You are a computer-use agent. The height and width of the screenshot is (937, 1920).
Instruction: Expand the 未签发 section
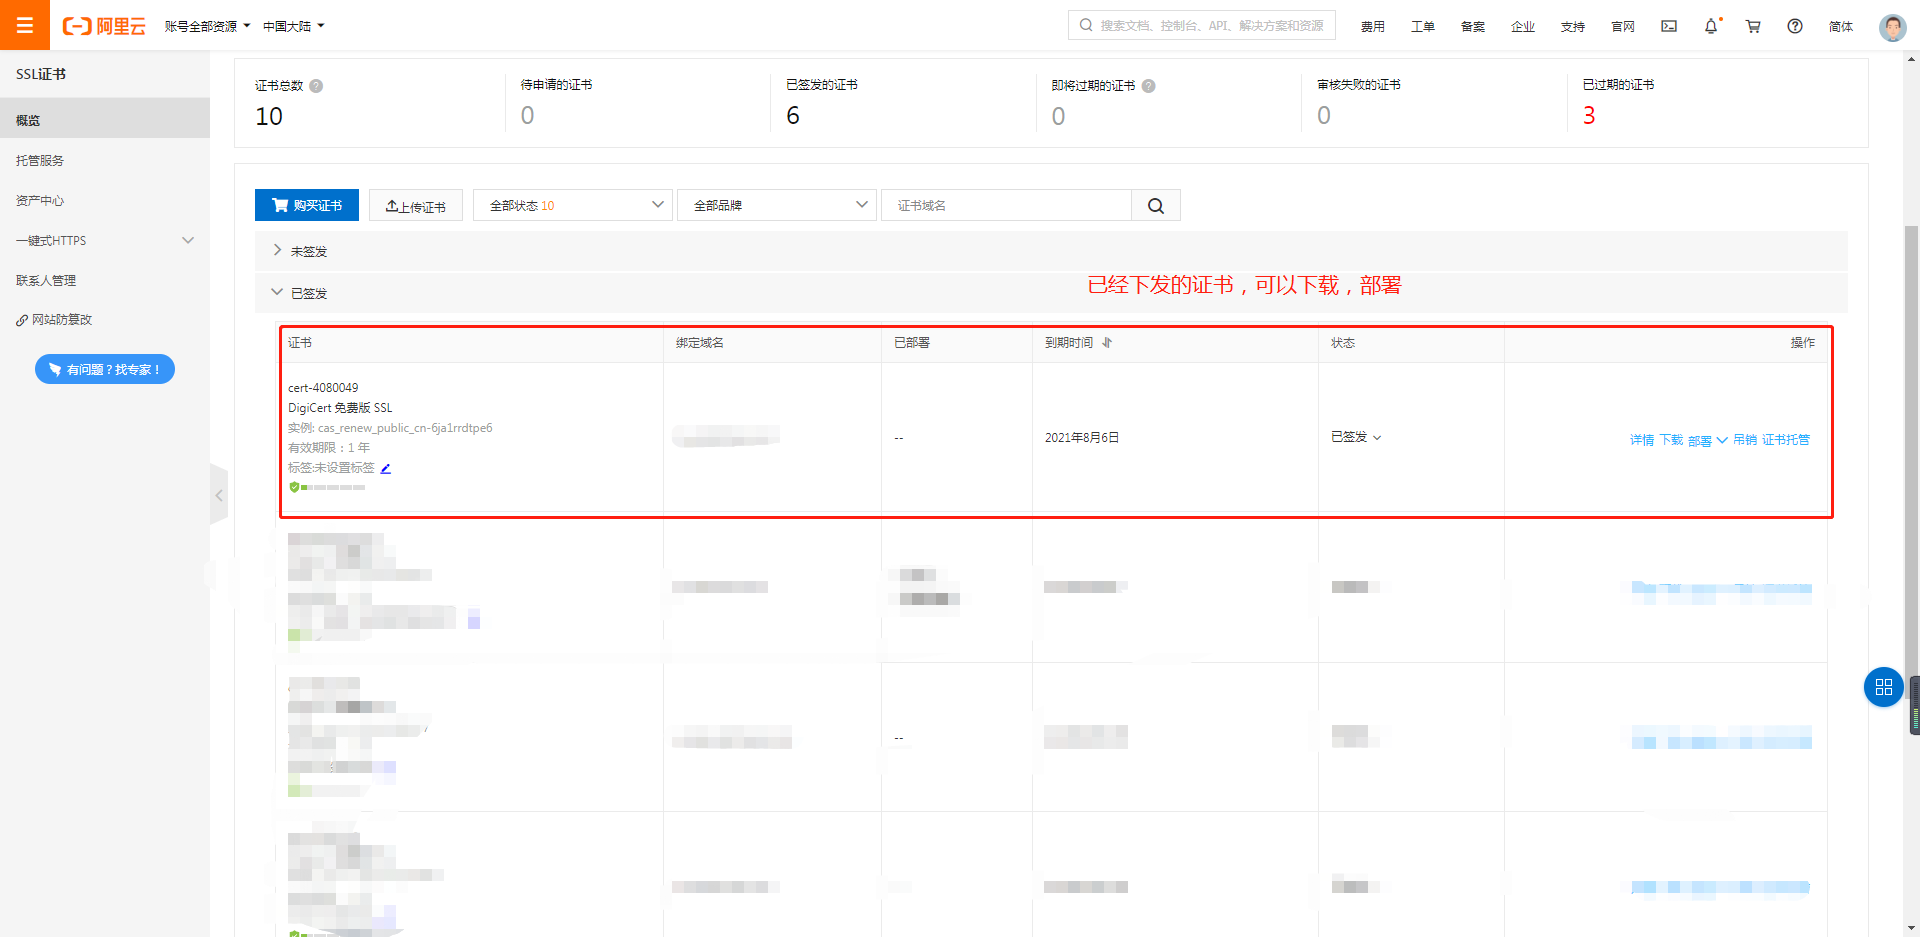[x=278, y=251]
